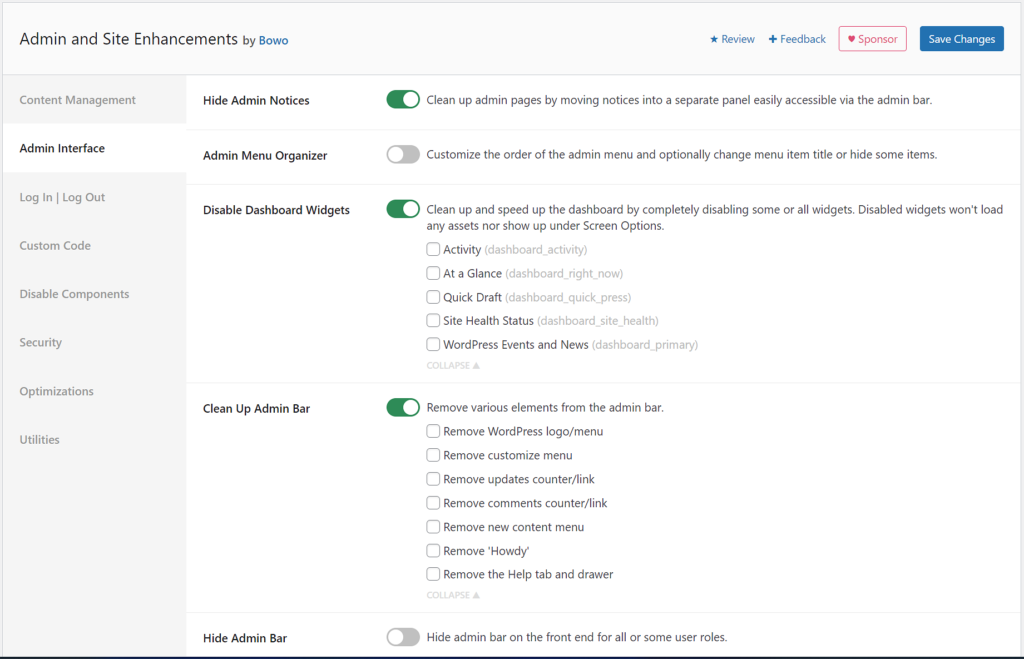Check the Activity dashboard widget box
The image size is (1024, 659).
[433, 249]
